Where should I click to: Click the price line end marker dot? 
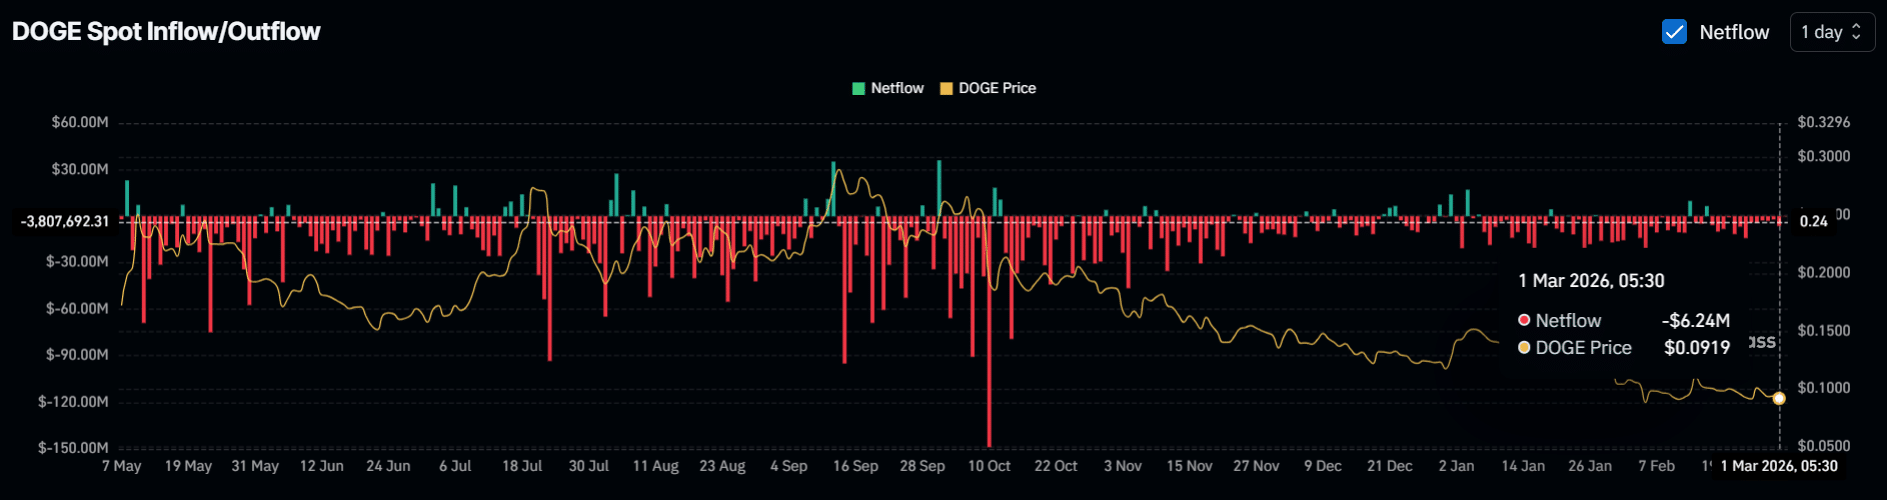(x=1779, y=398)
